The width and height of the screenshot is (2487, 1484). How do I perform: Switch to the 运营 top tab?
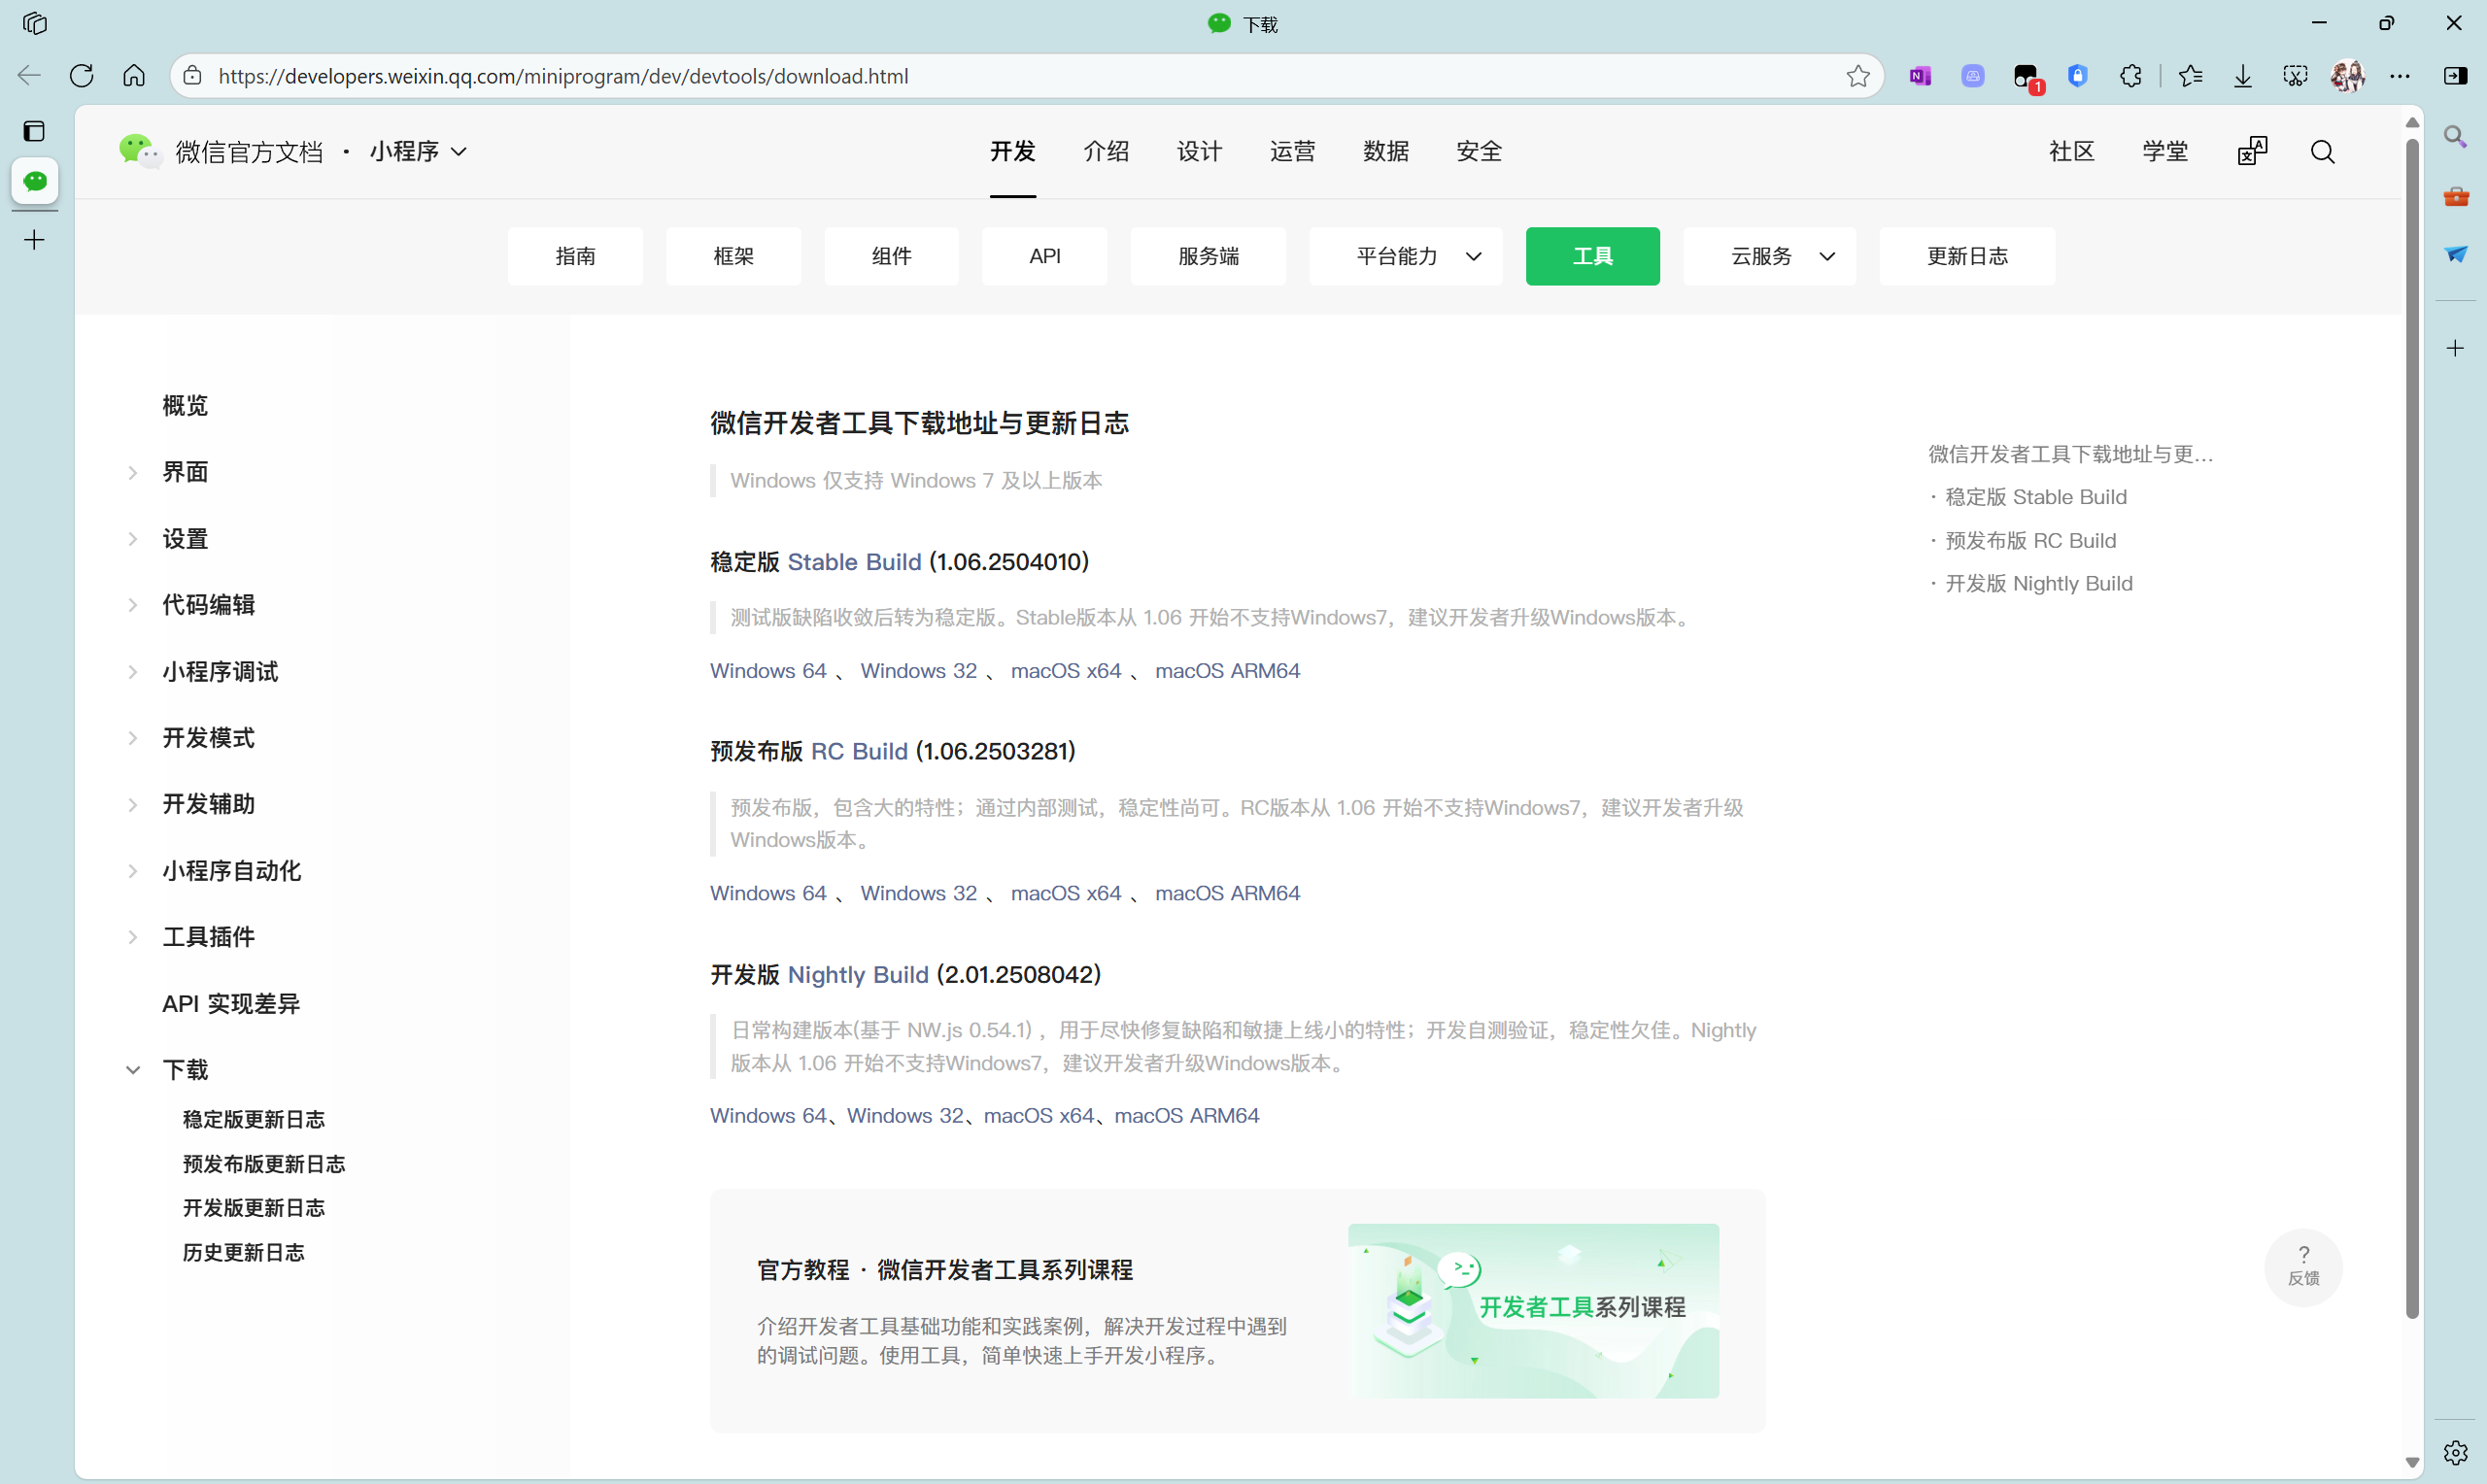pos(1292,152)
